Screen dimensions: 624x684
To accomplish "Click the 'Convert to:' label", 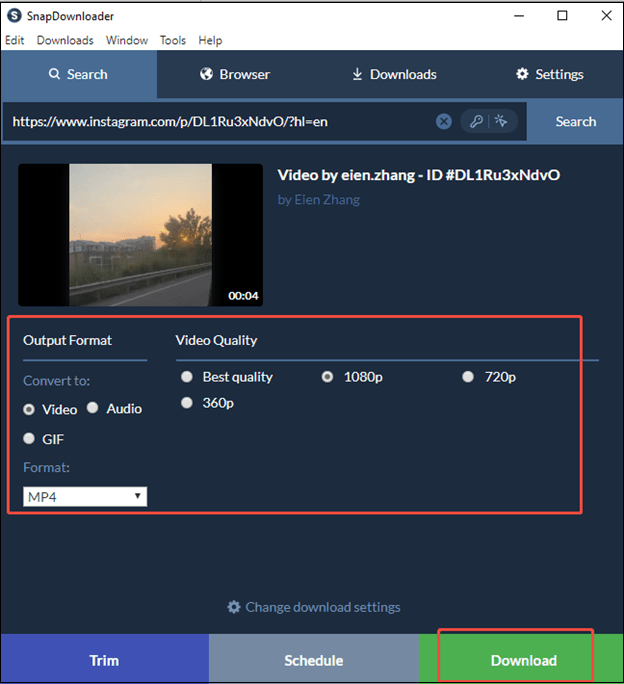I will click(x=56, y=381).
